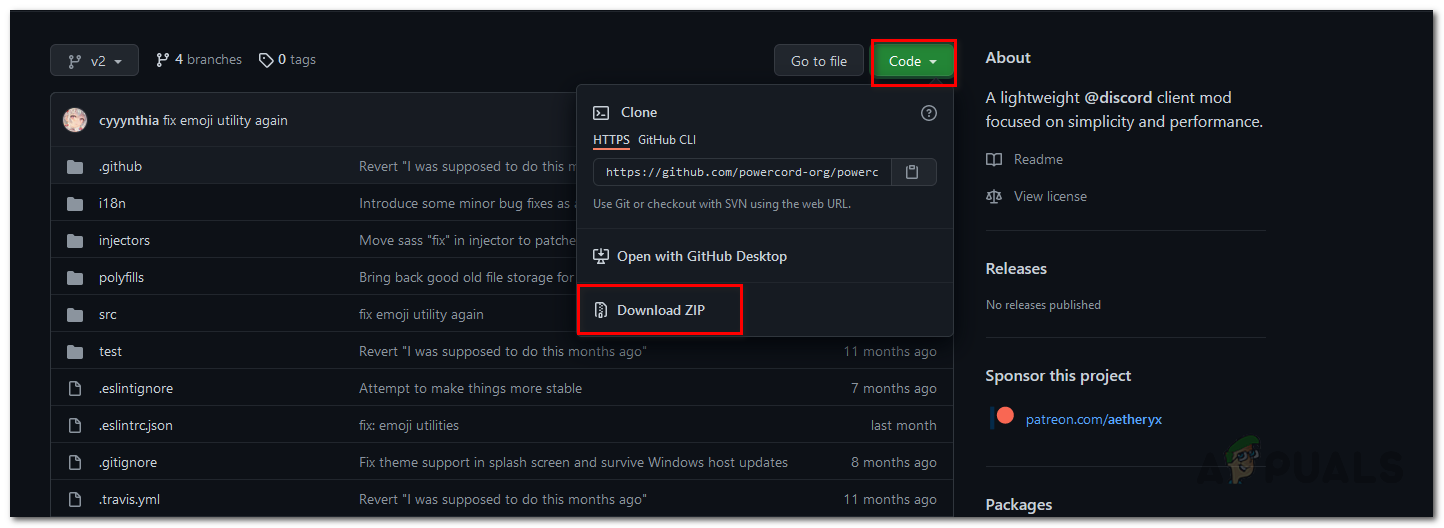Open src row commit fix emoji utility again
The height and width of the screenshot is (528, 1444).
(x=421, y=314)
